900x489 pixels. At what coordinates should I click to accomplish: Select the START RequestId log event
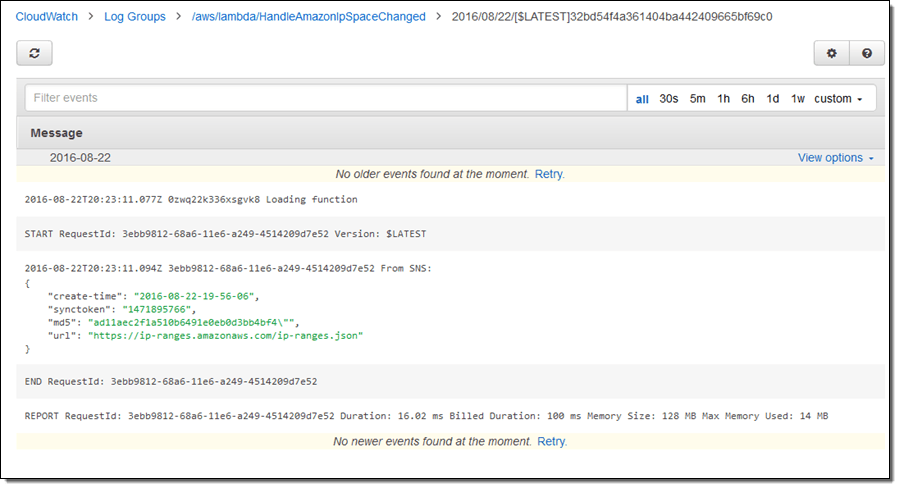[x=451, y=234]
